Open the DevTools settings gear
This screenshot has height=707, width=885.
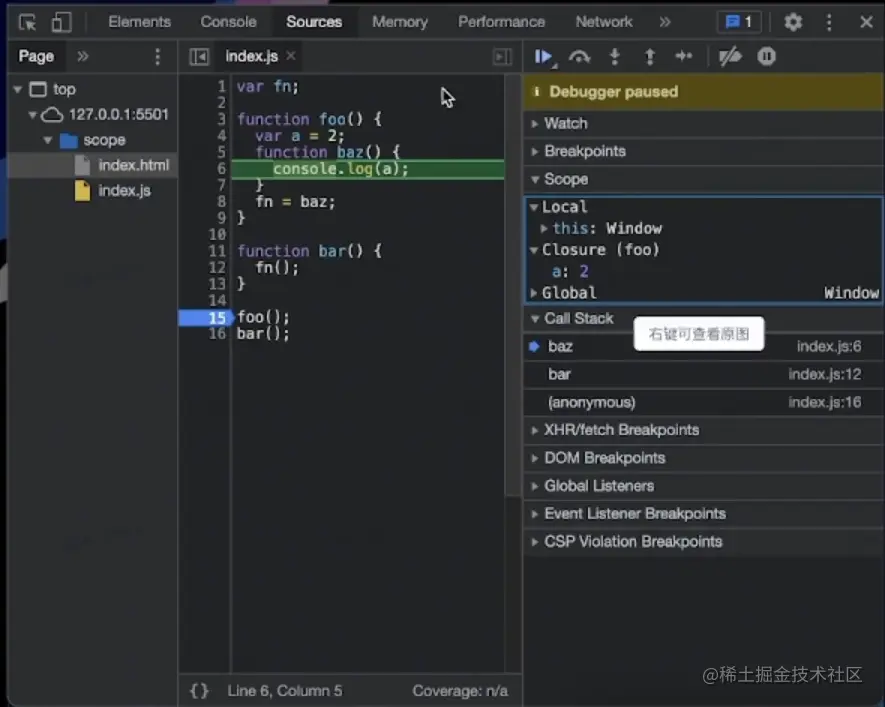tap(793, 22)
